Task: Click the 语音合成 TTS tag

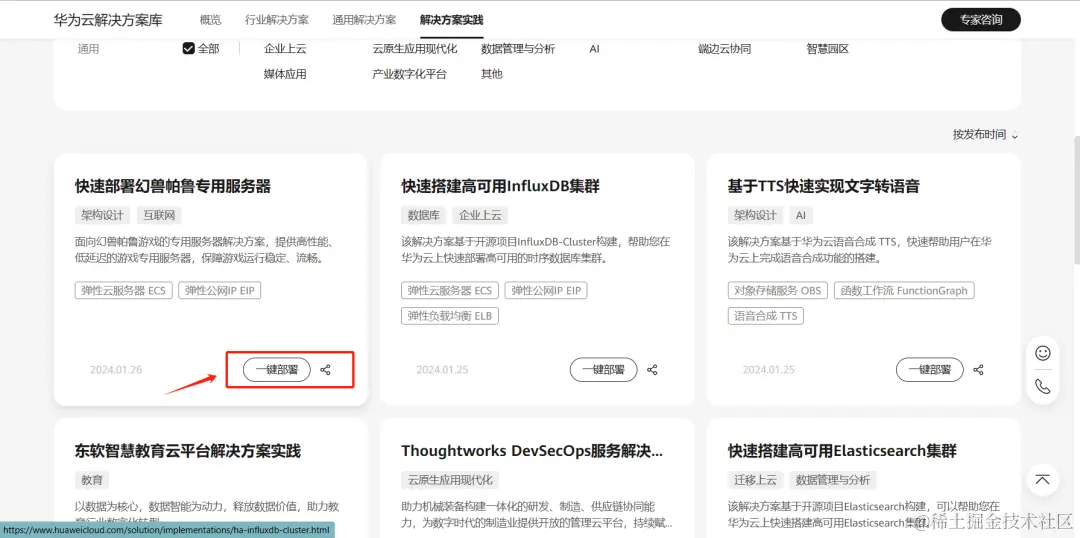Action: point(766,316)
